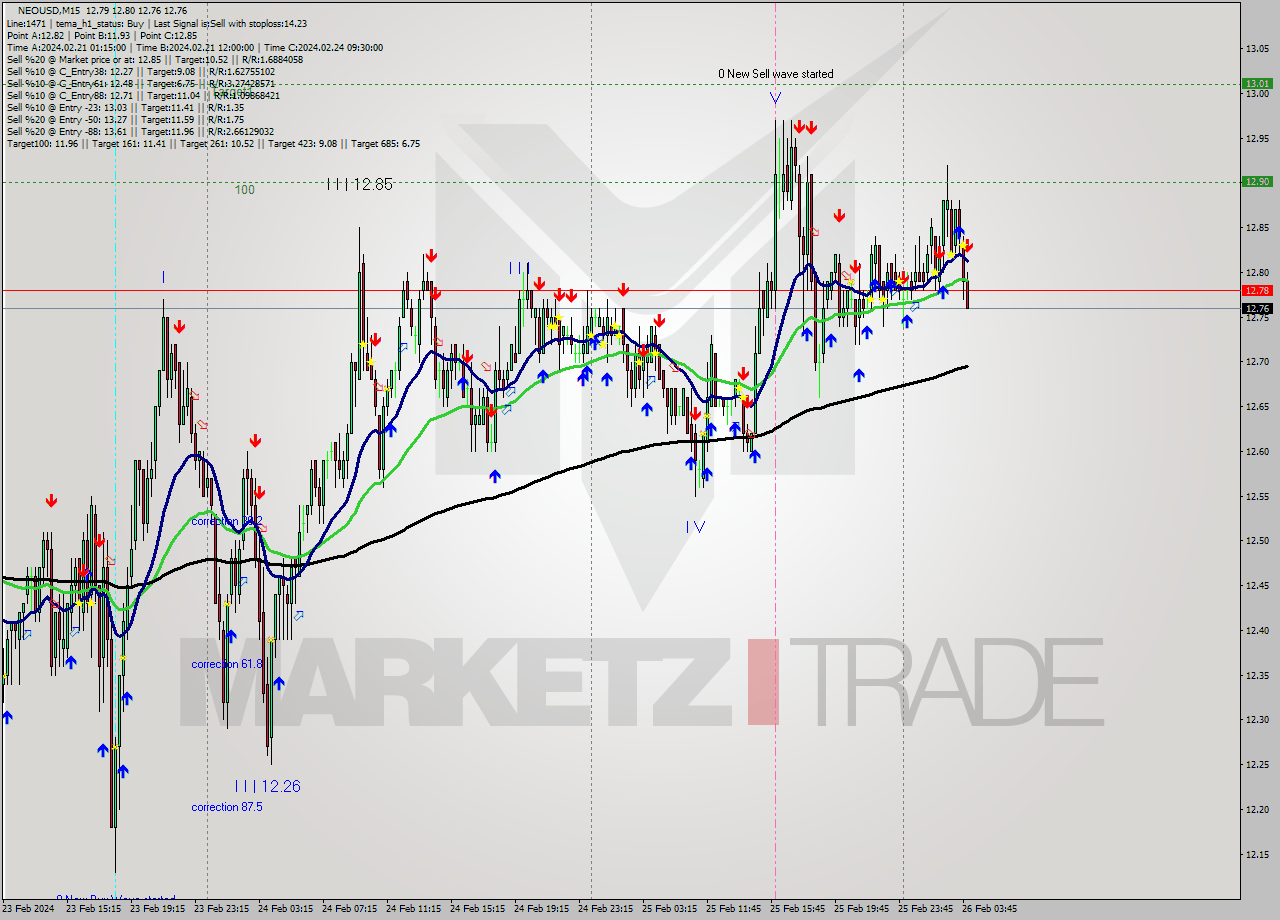Click the '25 Feb 15:45' time label
The width and height of the screenshot is (1280, 920).
pyautogui.click(x=797, y=909)
